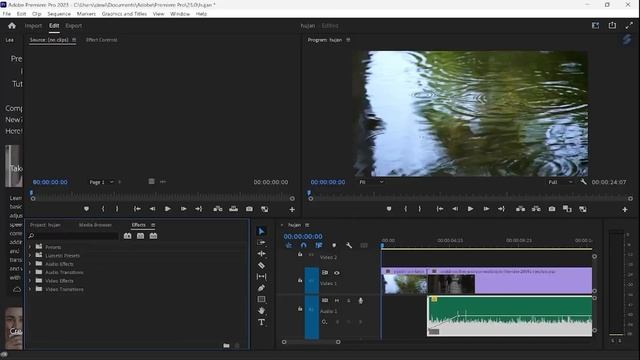This screenshot has width=640, height=360.
Task: Toggle Snap in timeline magnet
Action: pos(303,245)
